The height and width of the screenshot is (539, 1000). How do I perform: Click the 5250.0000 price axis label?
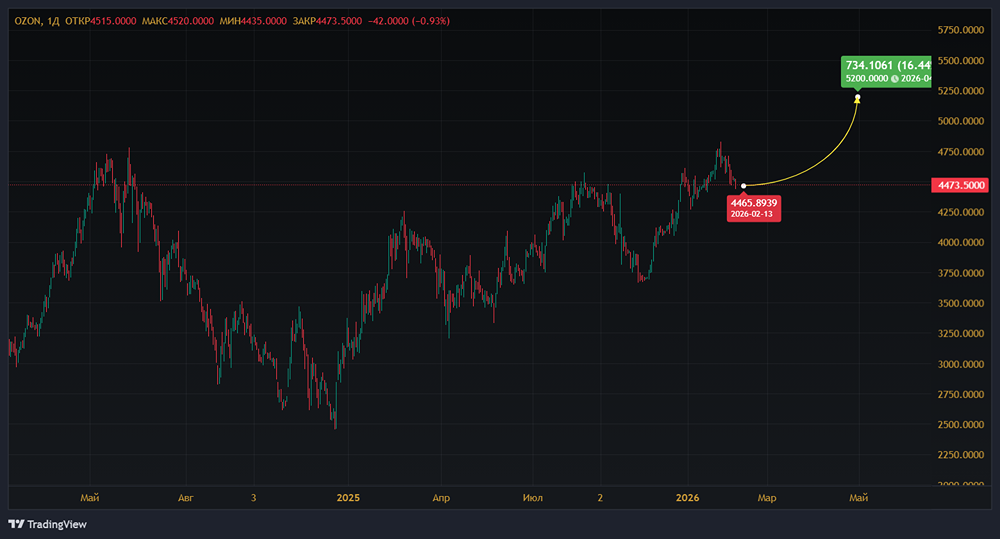(960, 91)
